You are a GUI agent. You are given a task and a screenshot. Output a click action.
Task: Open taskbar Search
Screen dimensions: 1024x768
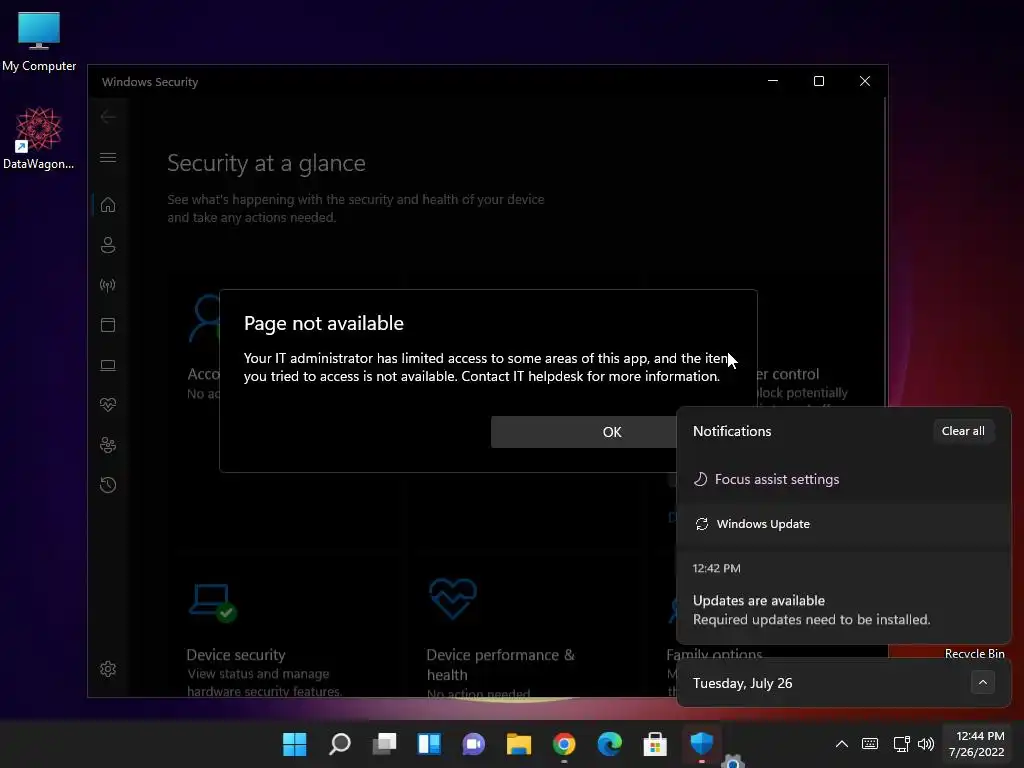point(340,743)
